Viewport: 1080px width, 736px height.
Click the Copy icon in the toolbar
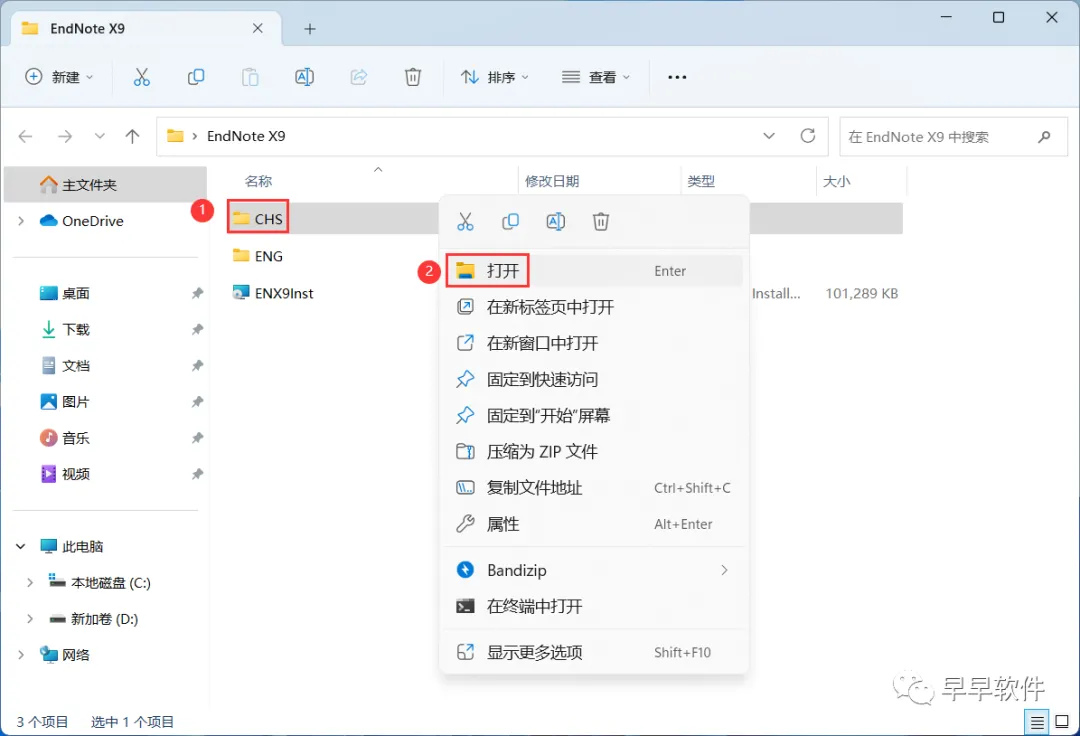(196, 77)
